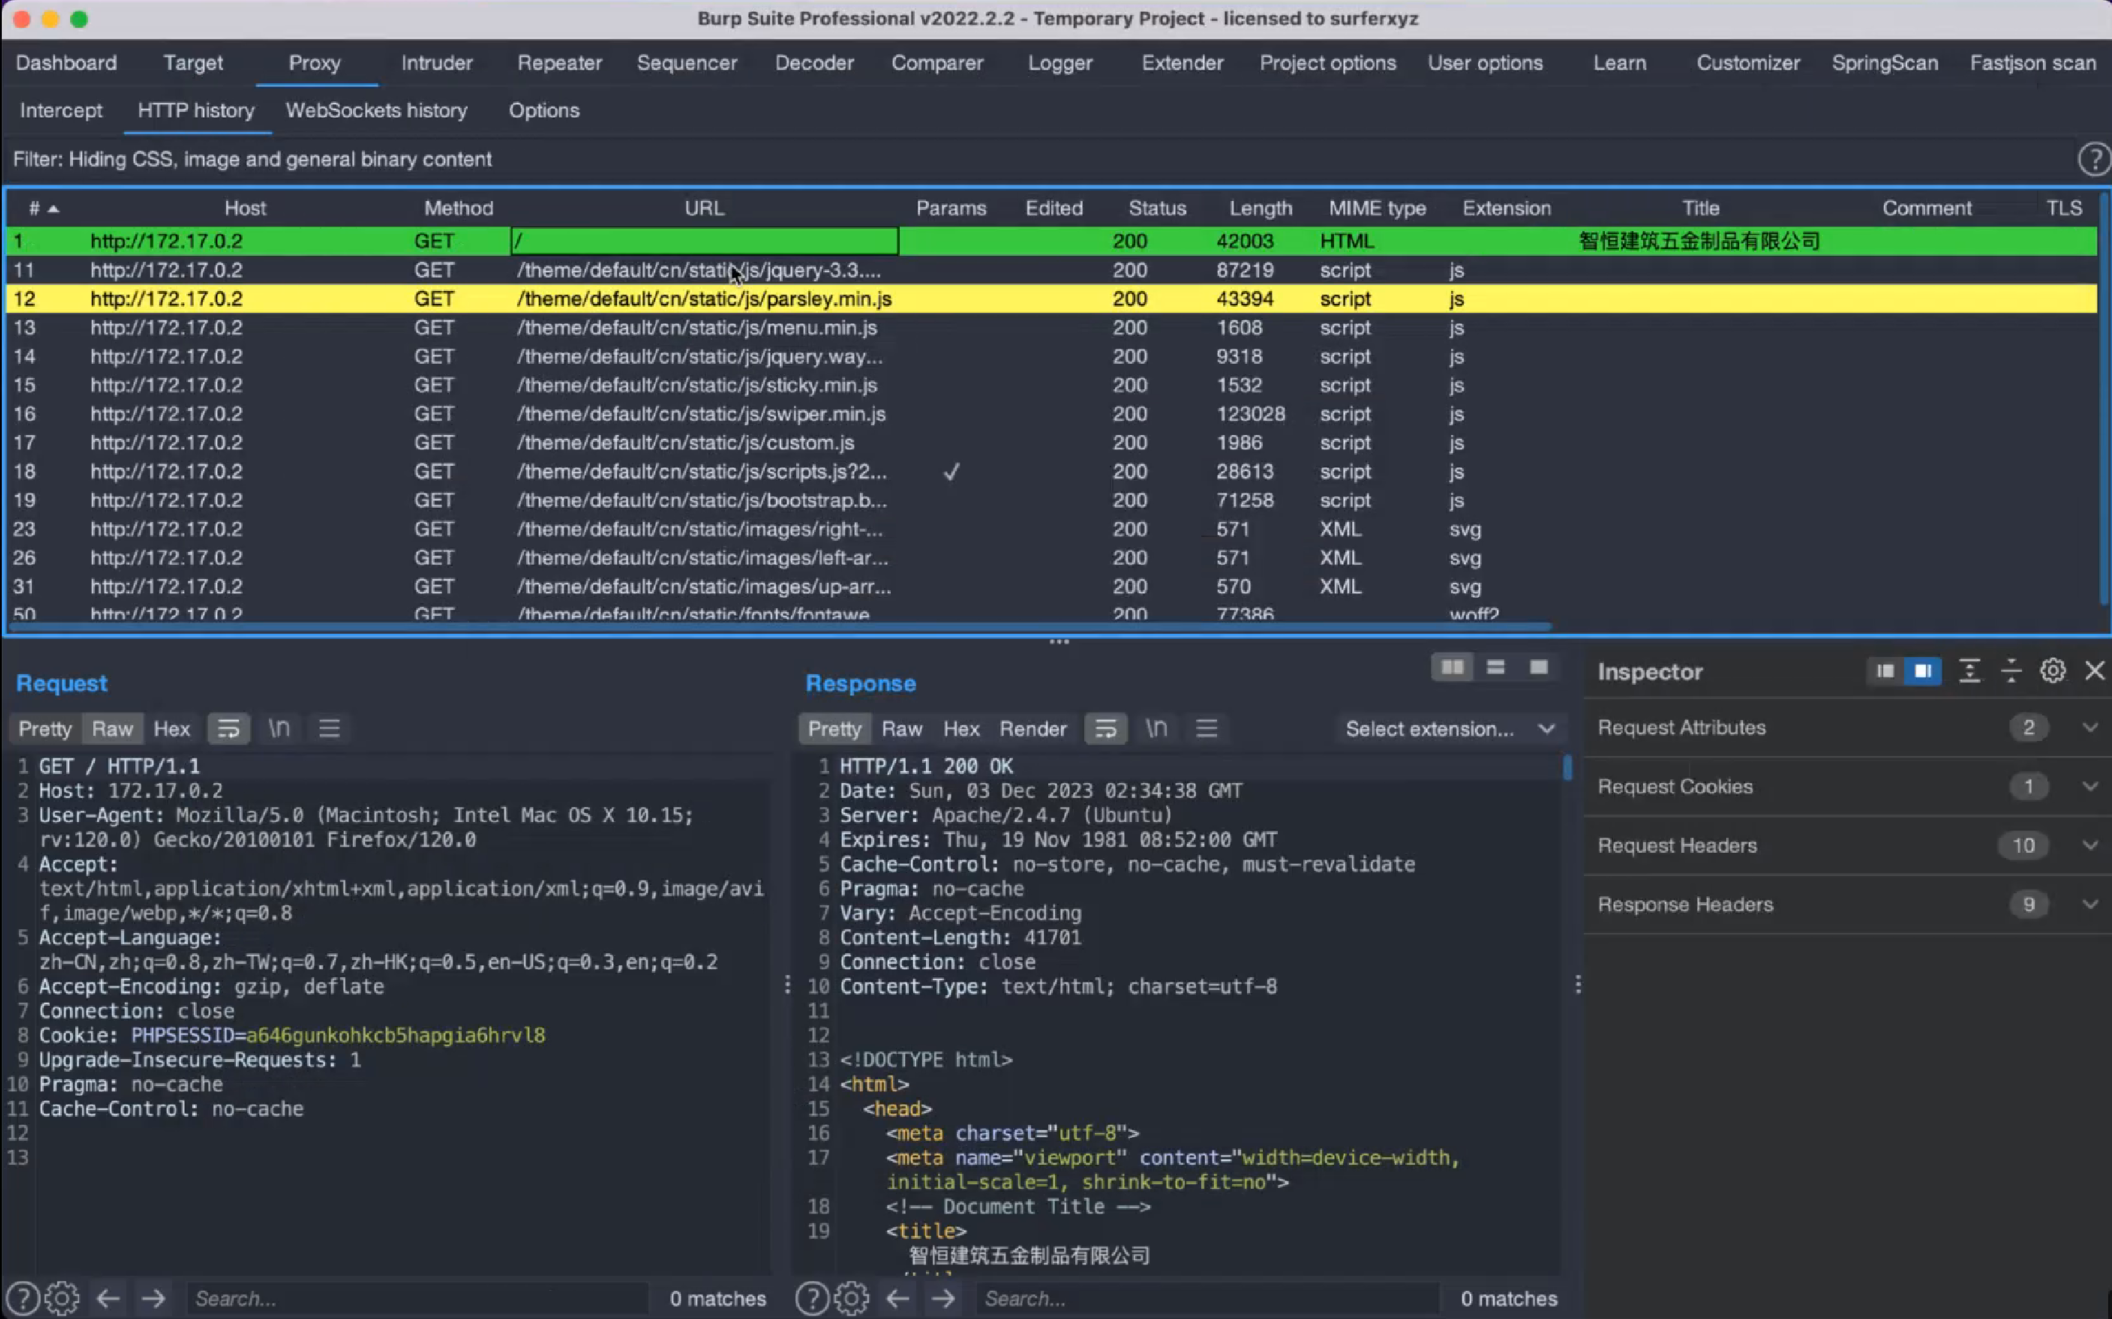Go to next Response search match arrow
2112x1319 pixels.
[943, 1298]
